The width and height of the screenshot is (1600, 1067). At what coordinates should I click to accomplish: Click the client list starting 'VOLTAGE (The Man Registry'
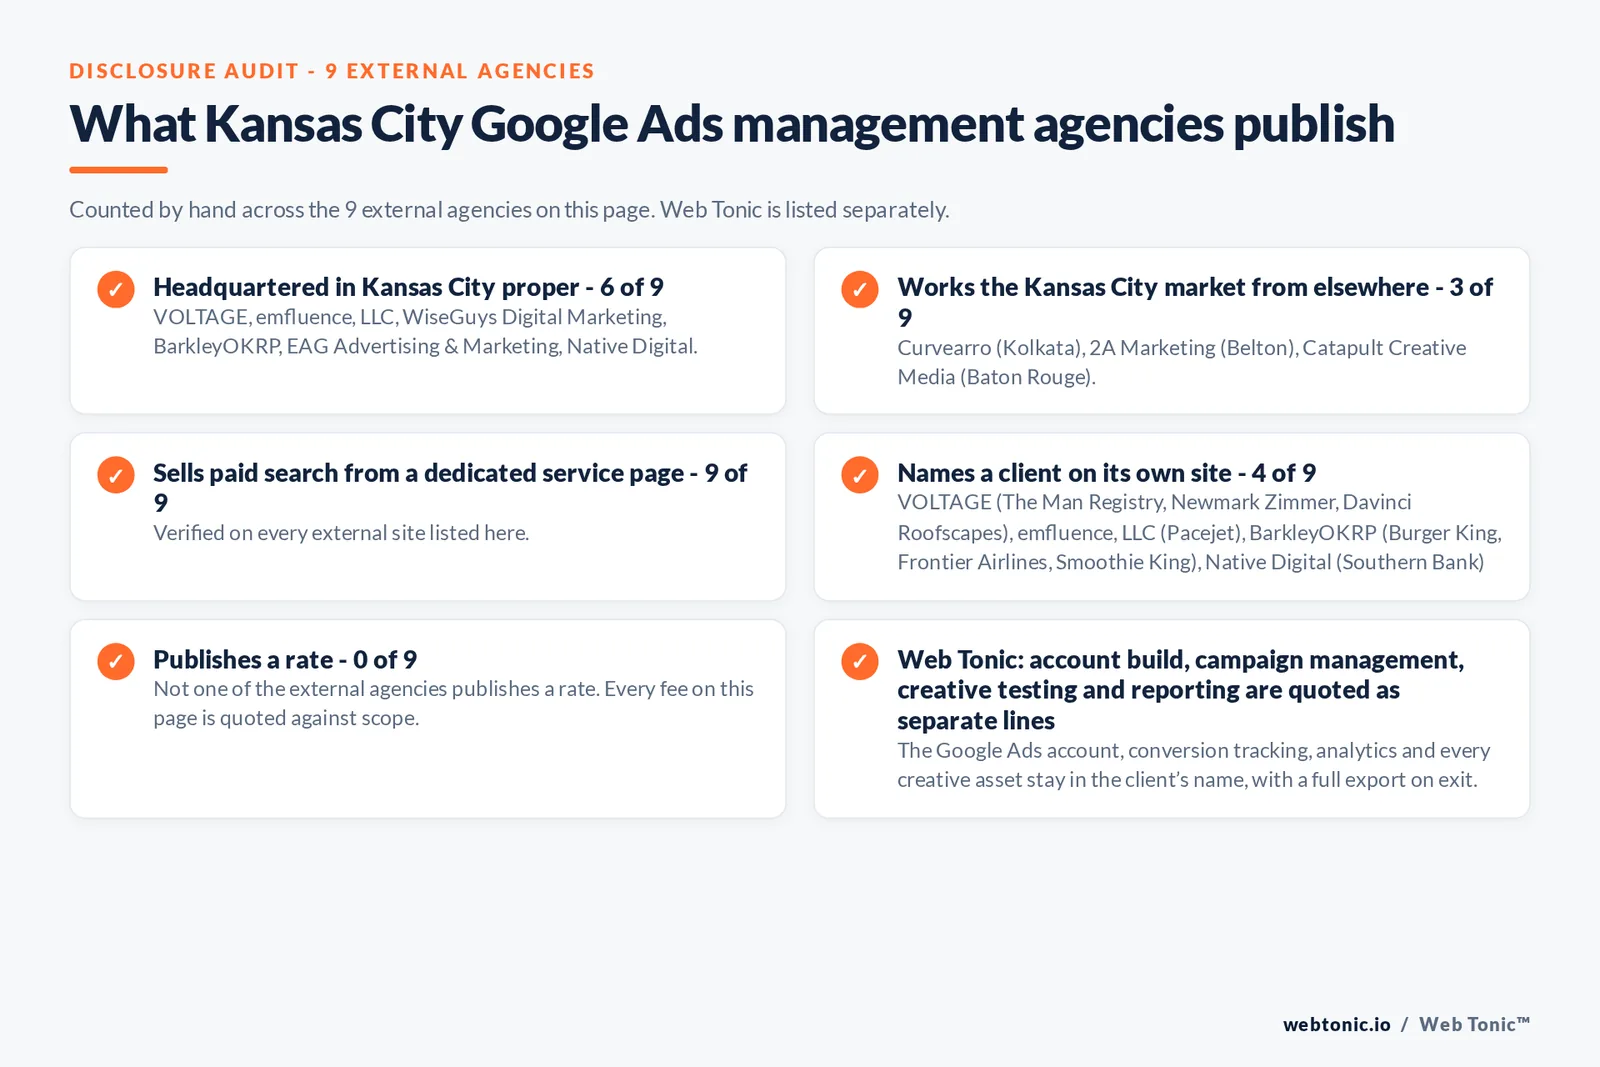coord(1199,532)
